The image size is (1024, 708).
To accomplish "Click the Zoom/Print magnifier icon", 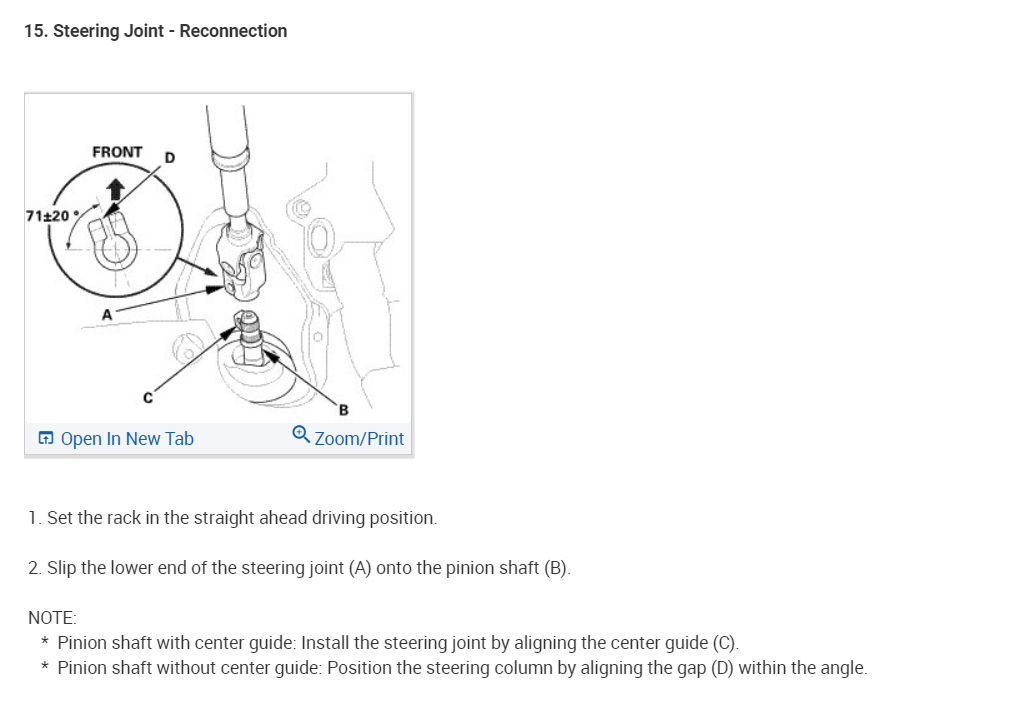I will click(x=301, y=434).
